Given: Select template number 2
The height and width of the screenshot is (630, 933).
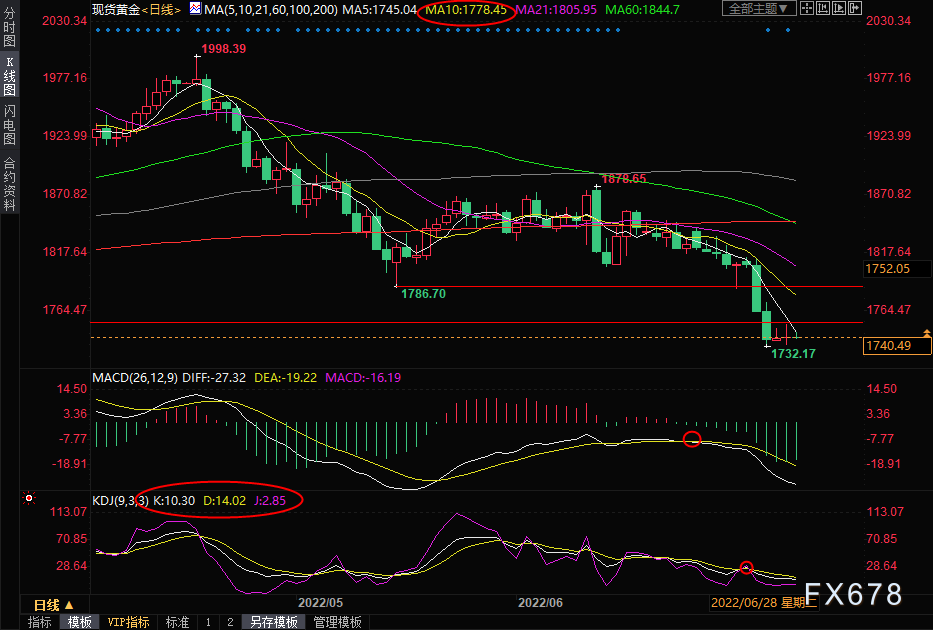Looking at the screenshot, I should [229, 622].
